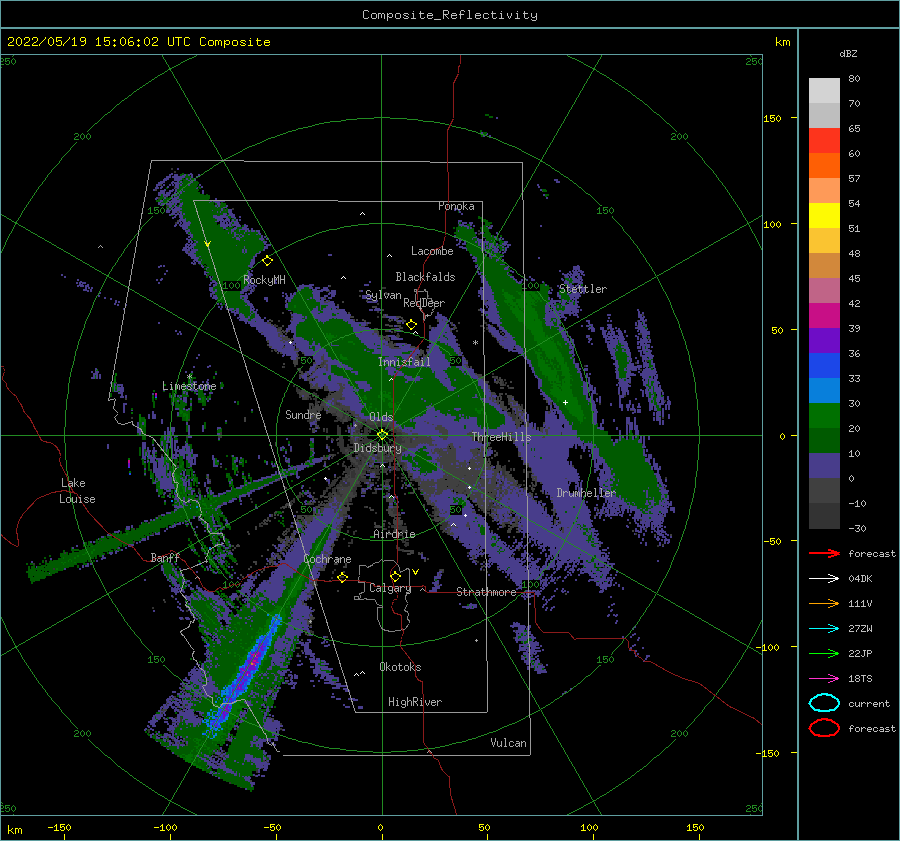Select the cyan 27ZW arrow icon

point(824,629)
